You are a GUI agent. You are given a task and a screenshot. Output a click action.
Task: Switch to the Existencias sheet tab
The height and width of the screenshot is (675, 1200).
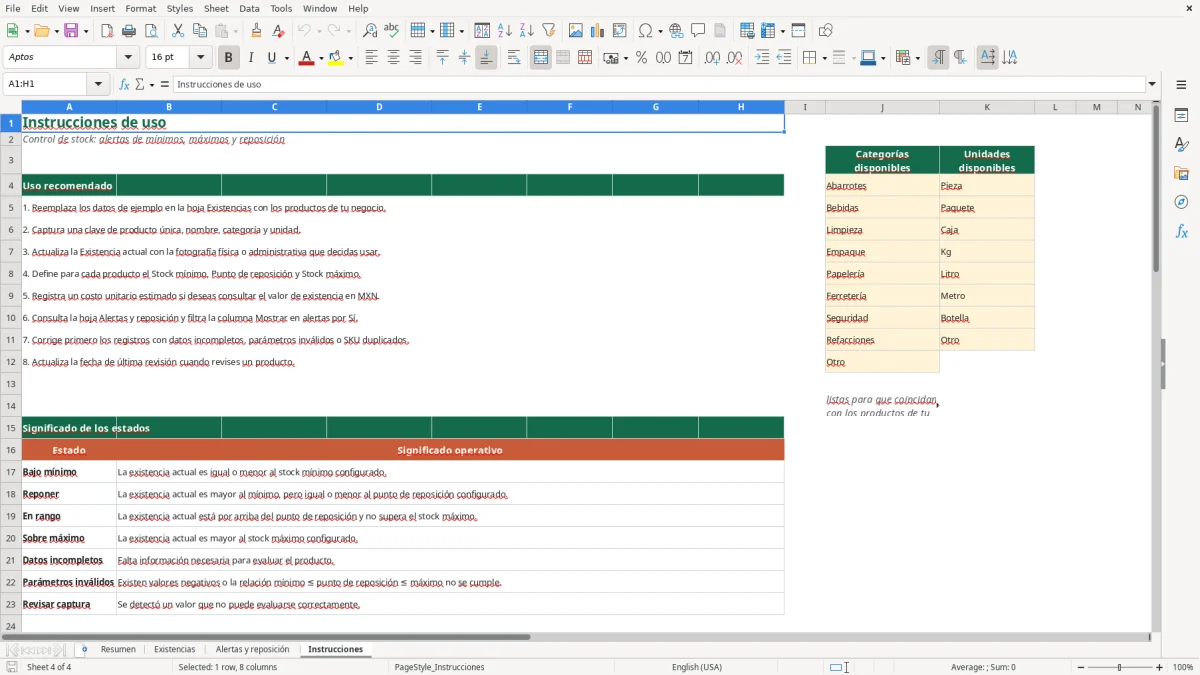pos(175,649)
